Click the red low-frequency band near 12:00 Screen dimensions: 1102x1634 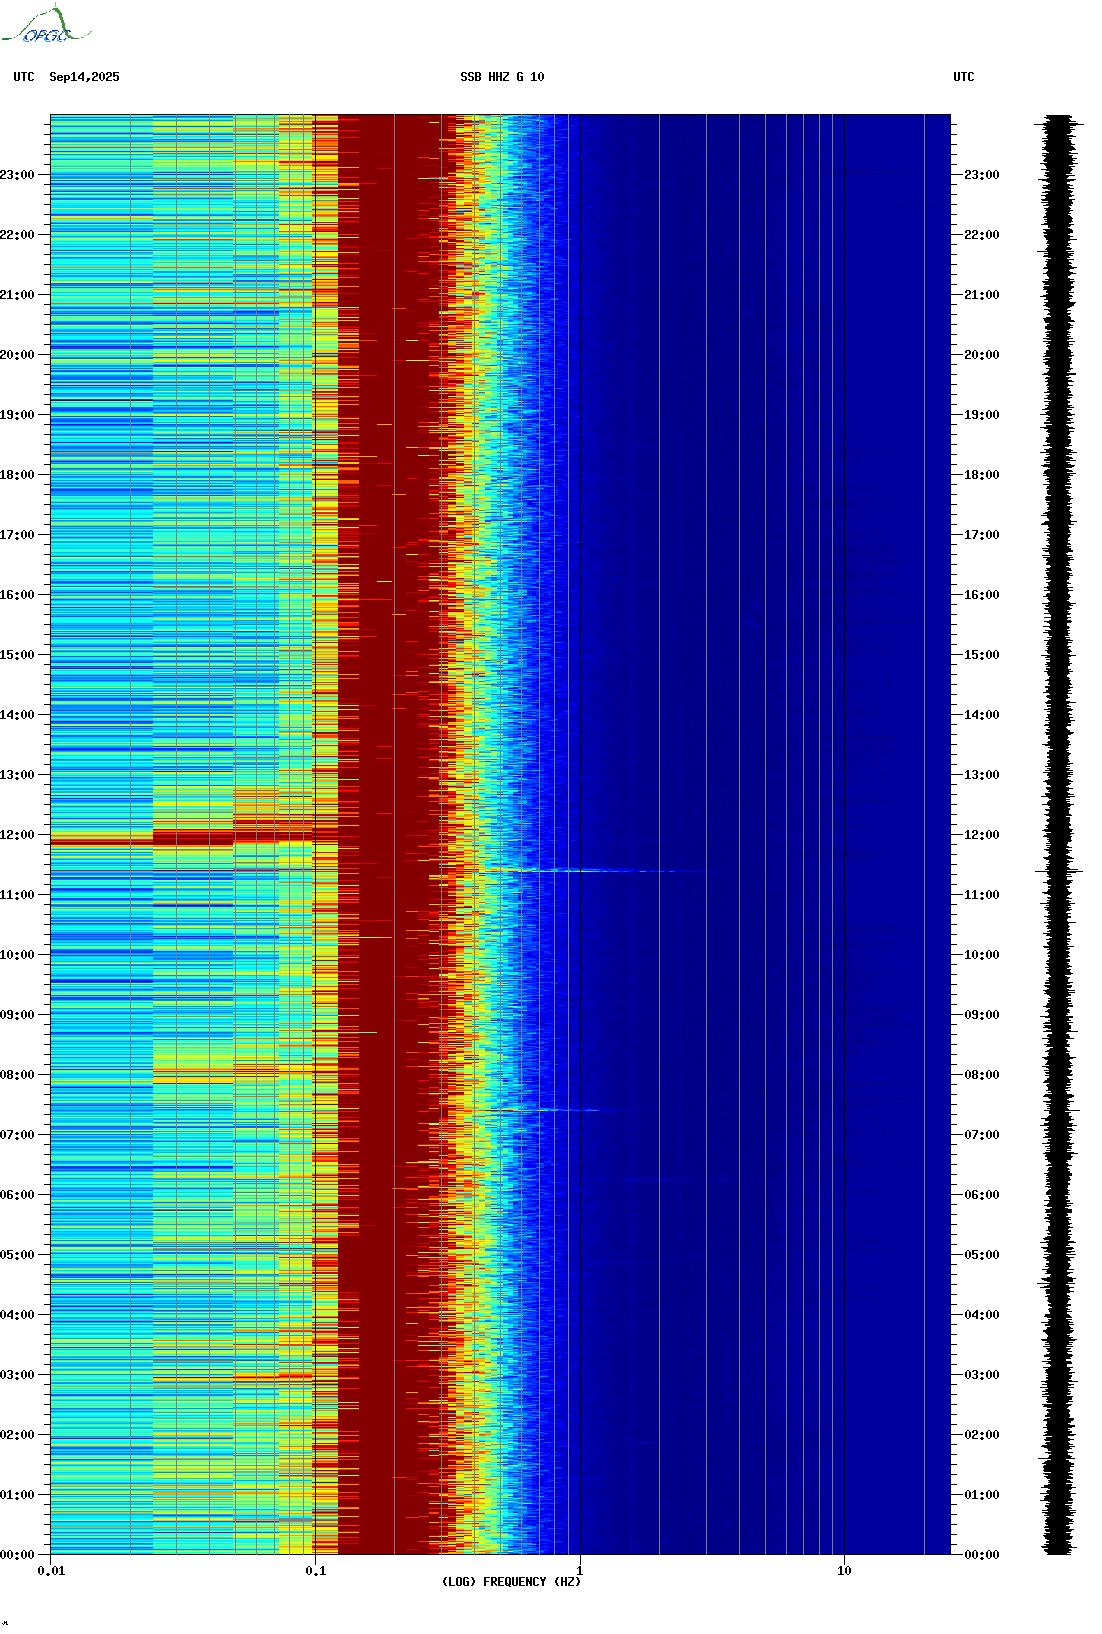click(x=195, y=838)
